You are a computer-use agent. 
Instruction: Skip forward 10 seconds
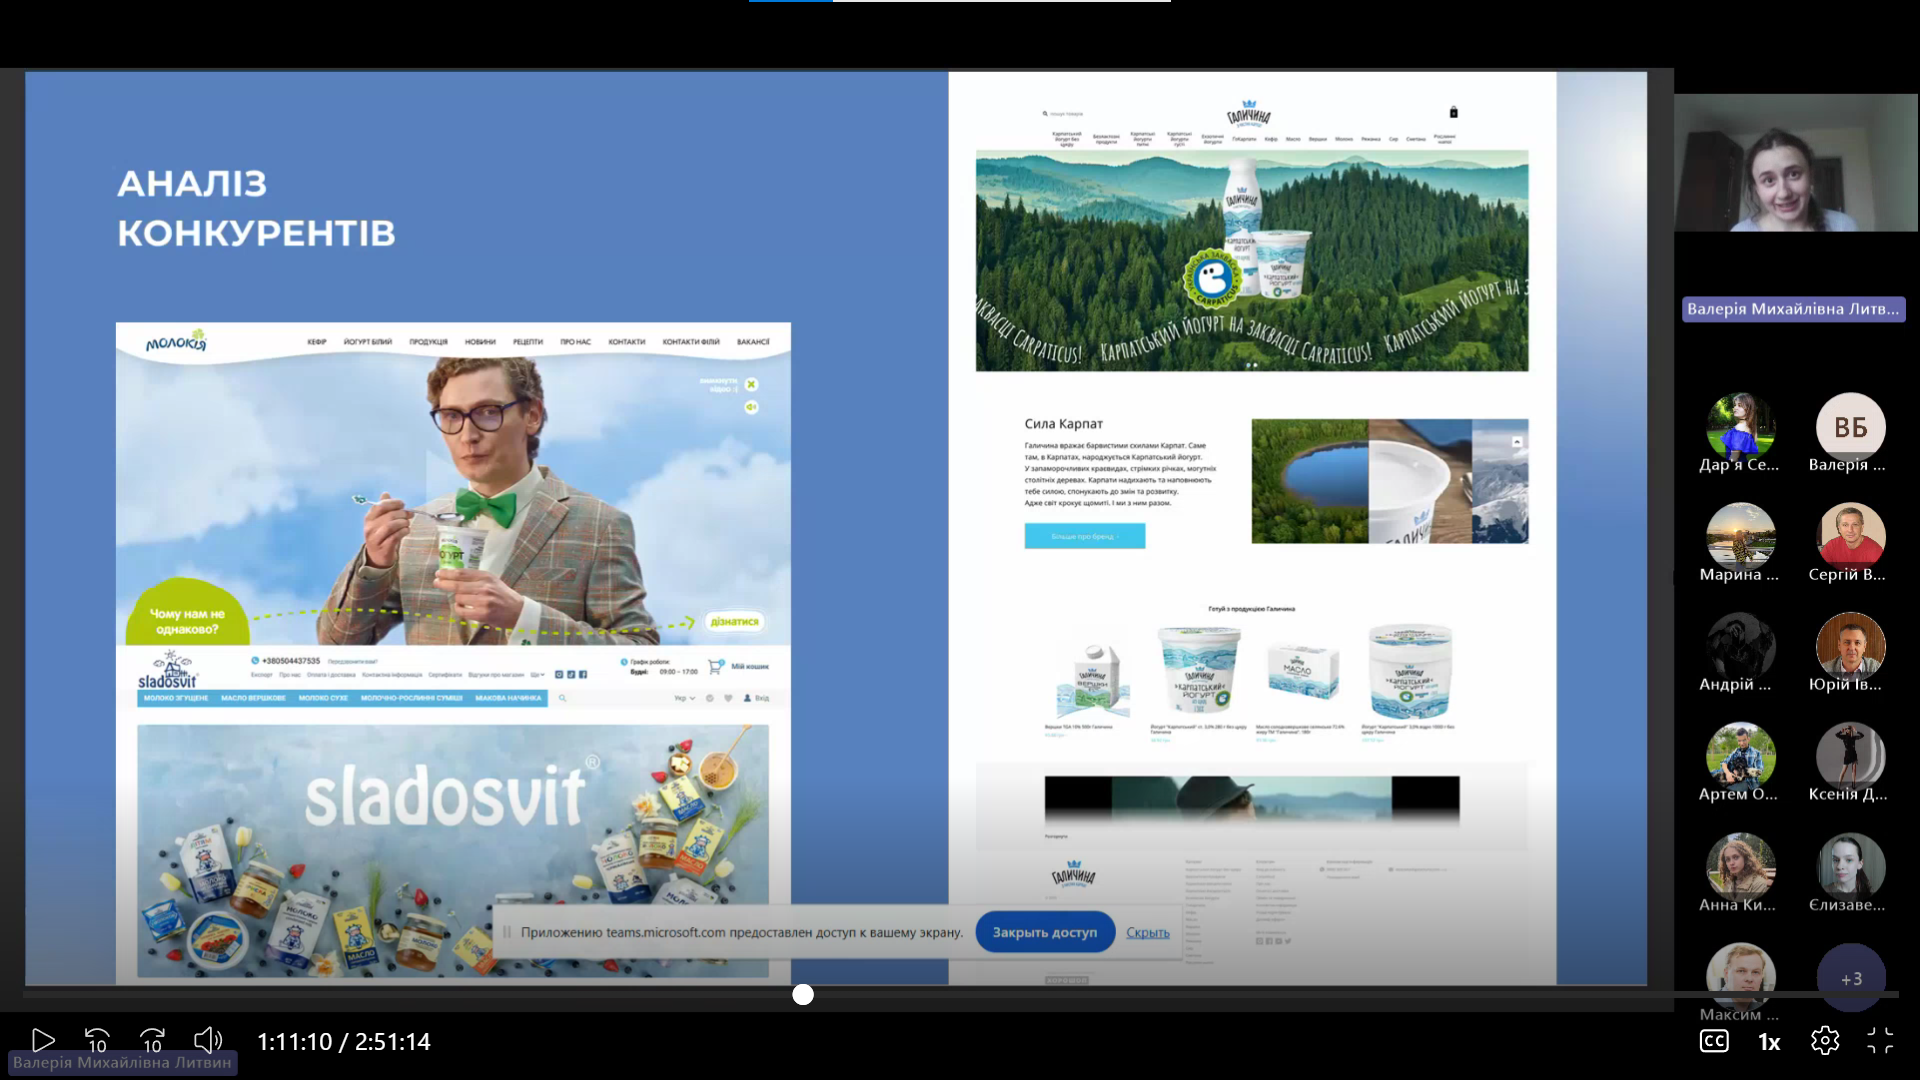coord(152,1041)
